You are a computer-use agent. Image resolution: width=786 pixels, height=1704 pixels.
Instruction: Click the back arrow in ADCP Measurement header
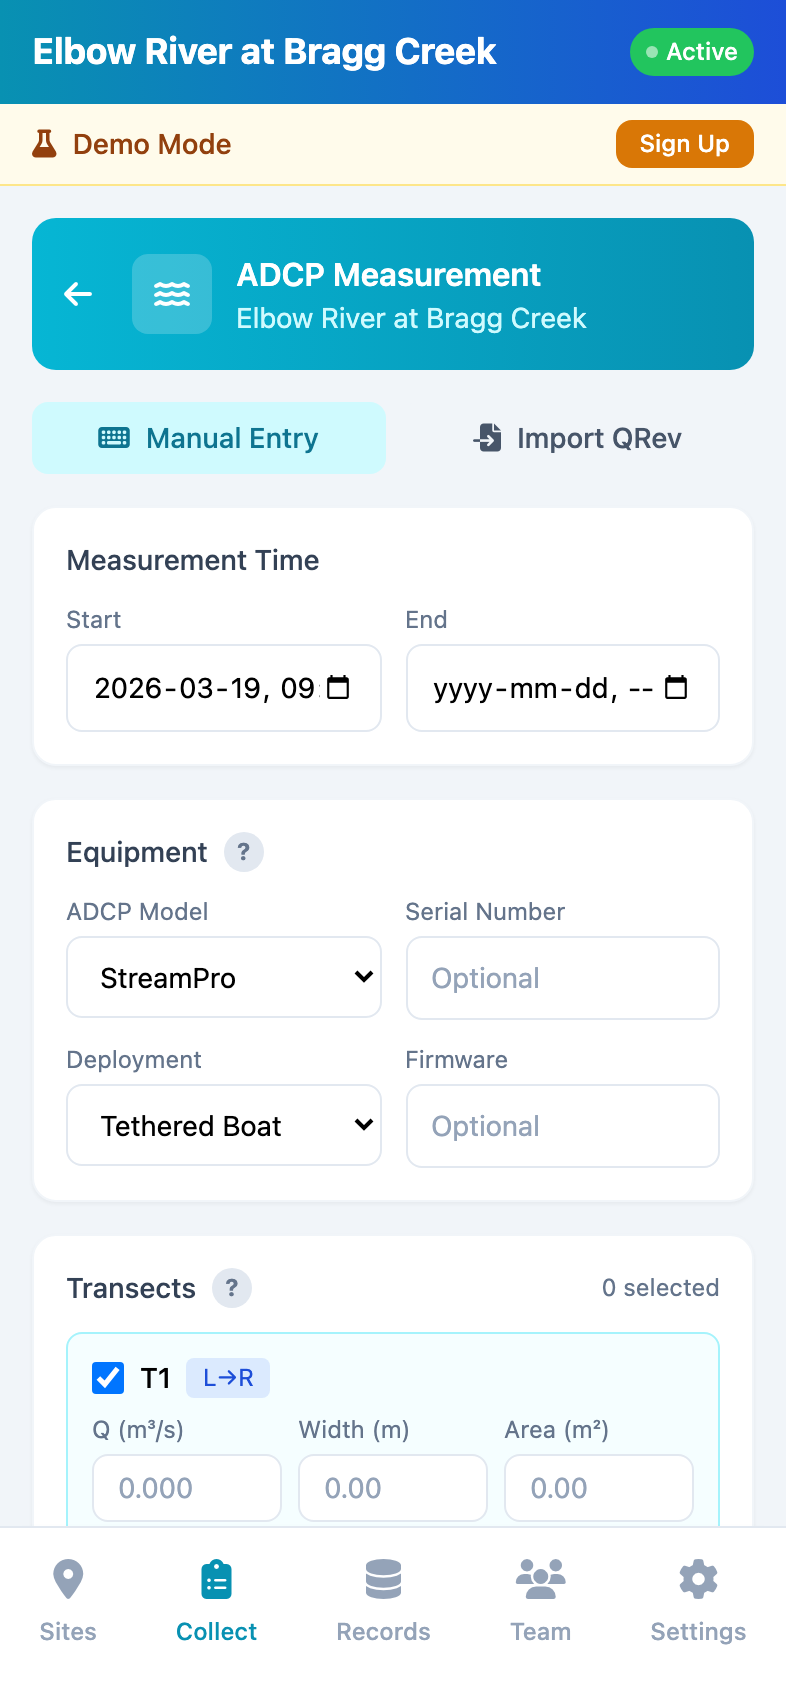78,294
